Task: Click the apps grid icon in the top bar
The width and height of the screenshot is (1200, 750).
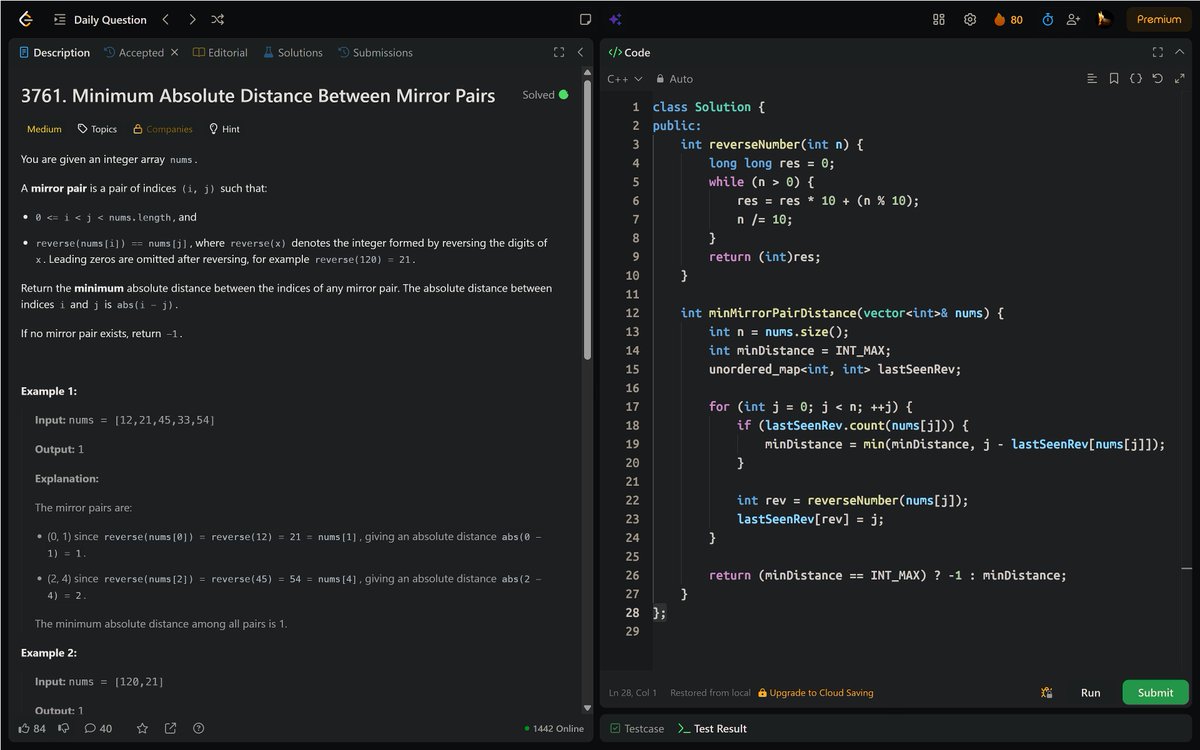Action: point(938,19)
